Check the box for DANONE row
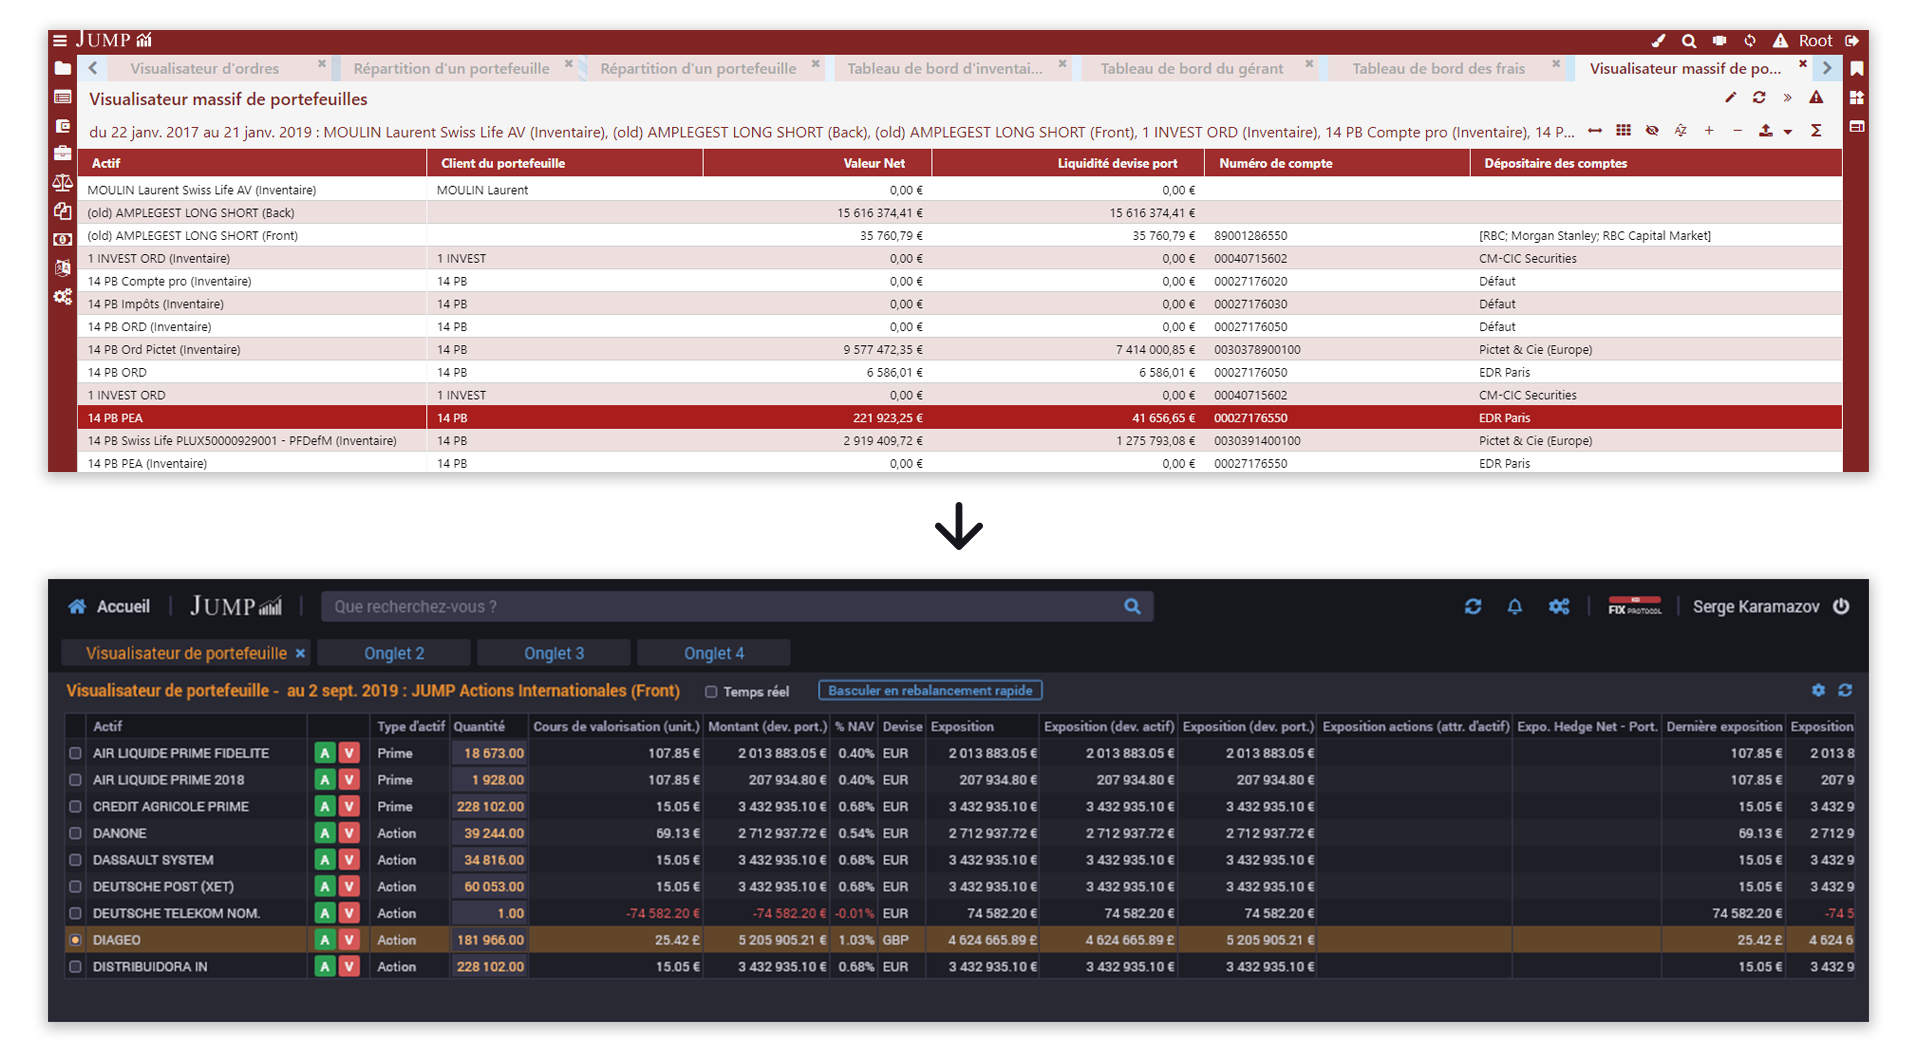 click(75, 833)
